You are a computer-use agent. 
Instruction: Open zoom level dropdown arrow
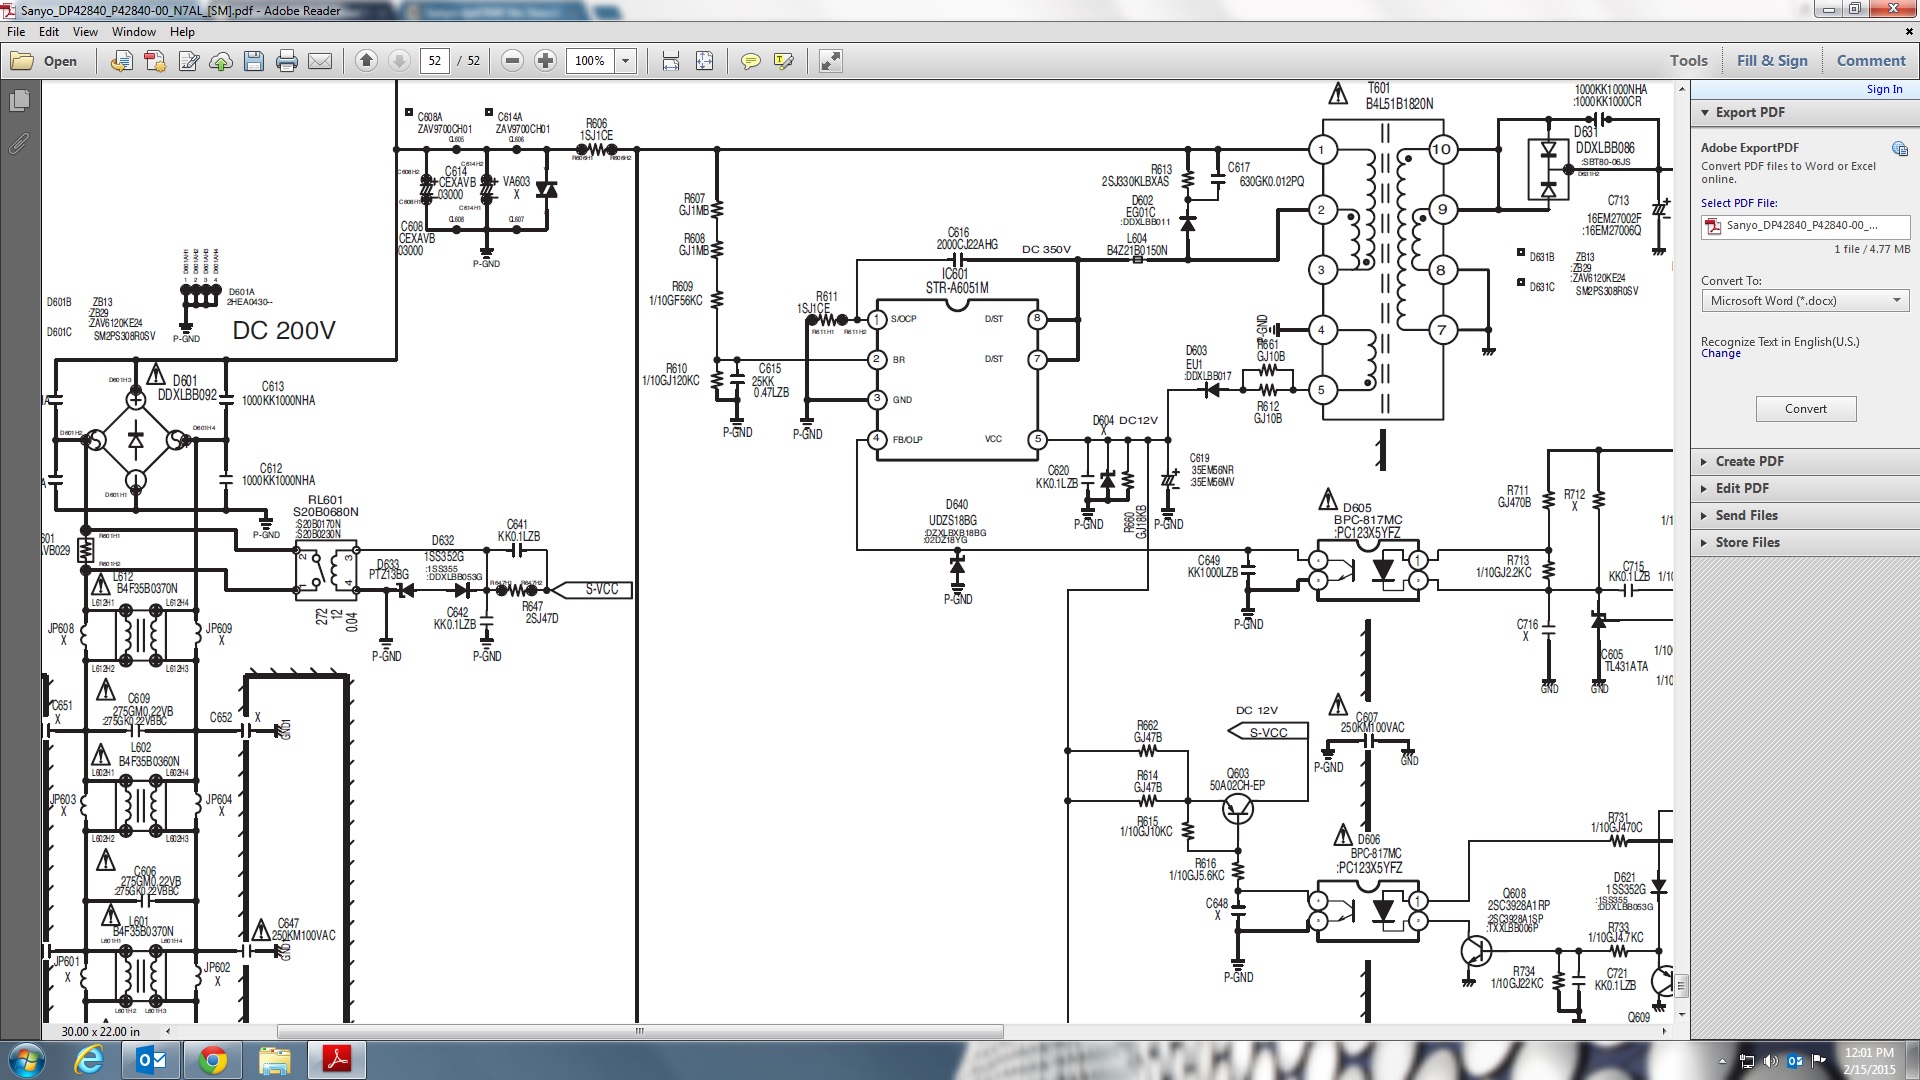coord(626,61)
